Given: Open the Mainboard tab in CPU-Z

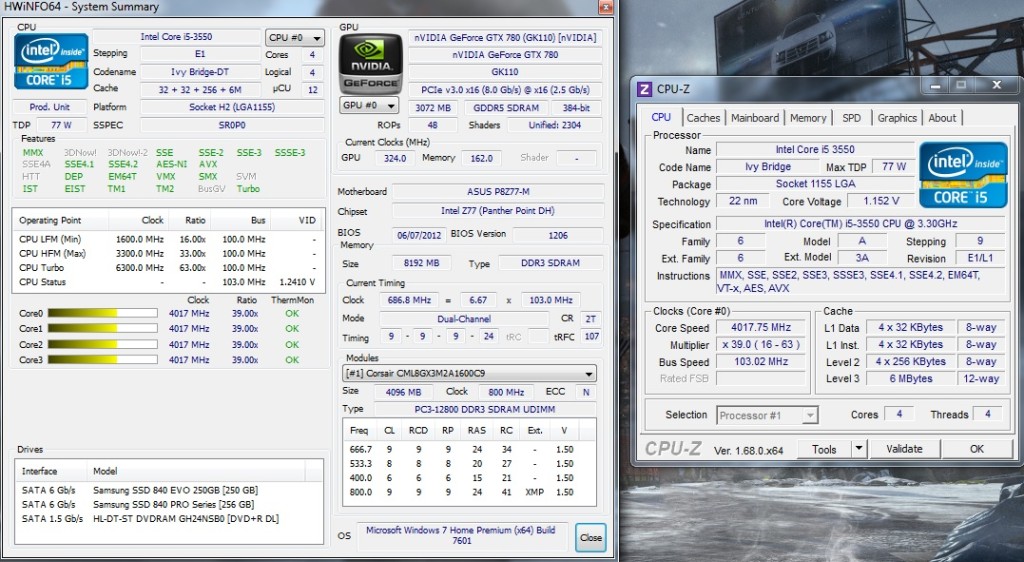Looking at the screenshot, I should 755,118.
